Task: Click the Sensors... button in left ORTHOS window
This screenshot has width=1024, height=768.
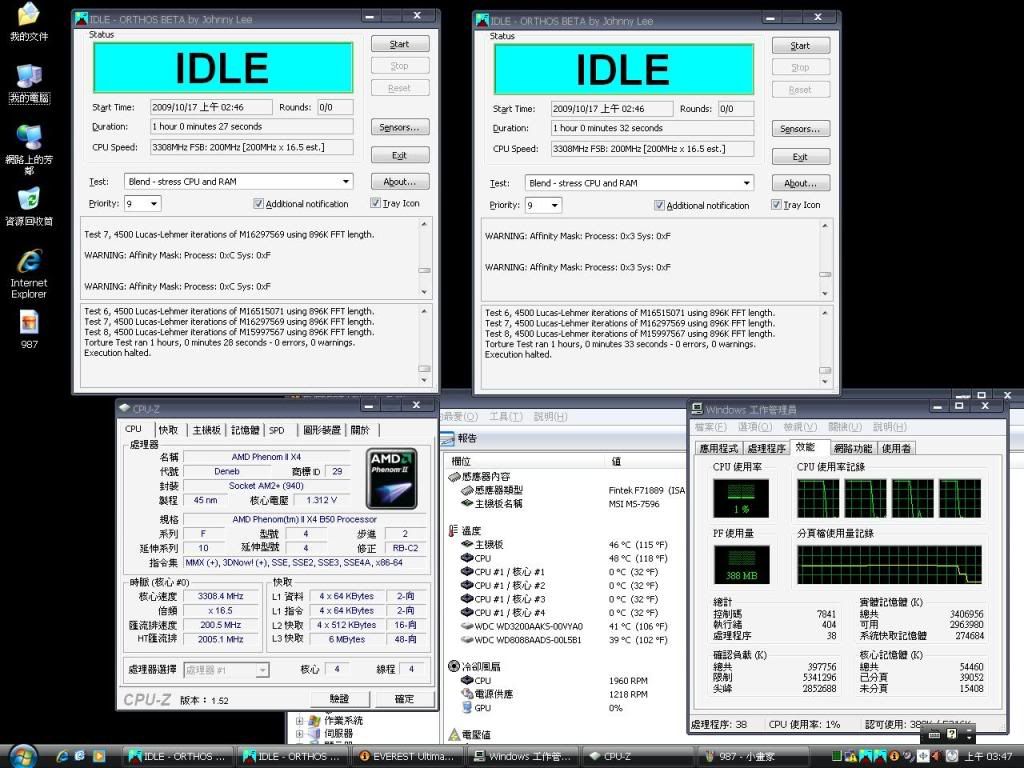Action: coord(399,128)
